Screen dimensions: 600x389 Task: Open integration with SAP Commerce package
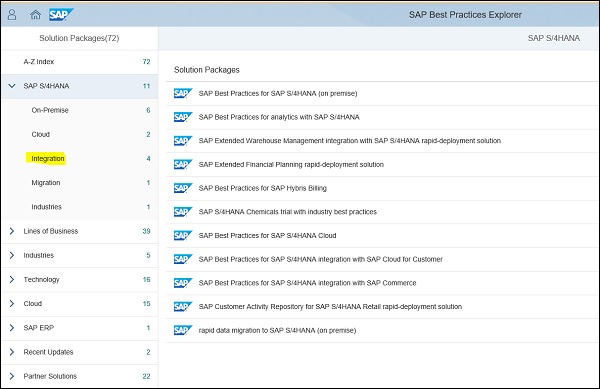pyautogui.click(x=307, y=283)
